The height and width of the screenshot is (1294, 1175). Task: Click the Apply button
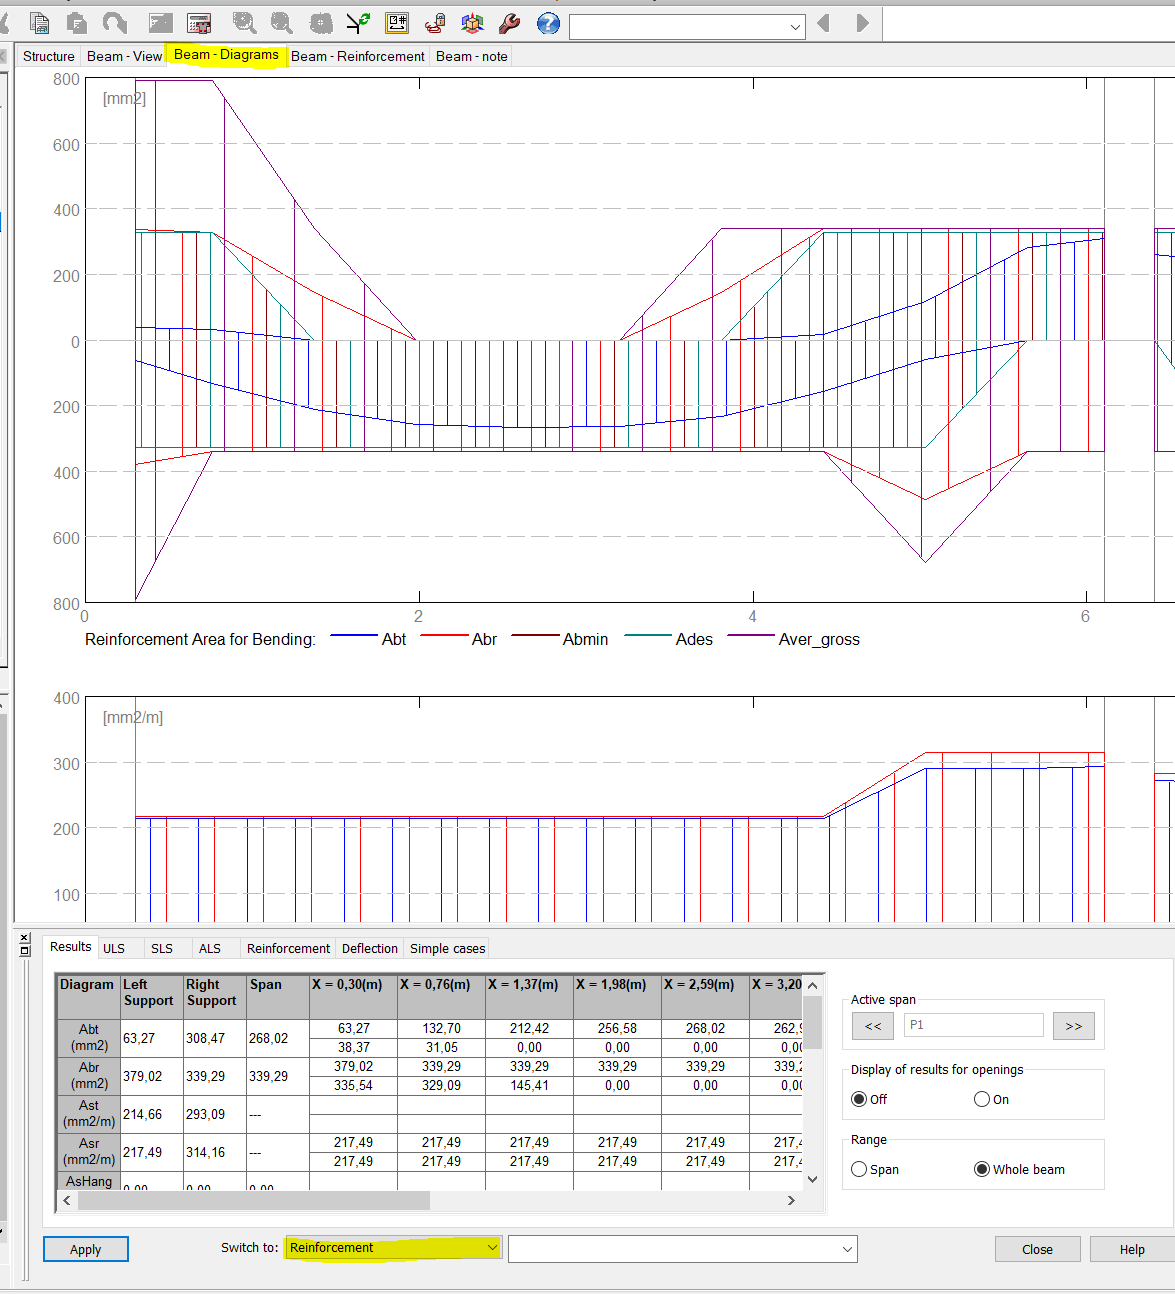(85, 1248)
